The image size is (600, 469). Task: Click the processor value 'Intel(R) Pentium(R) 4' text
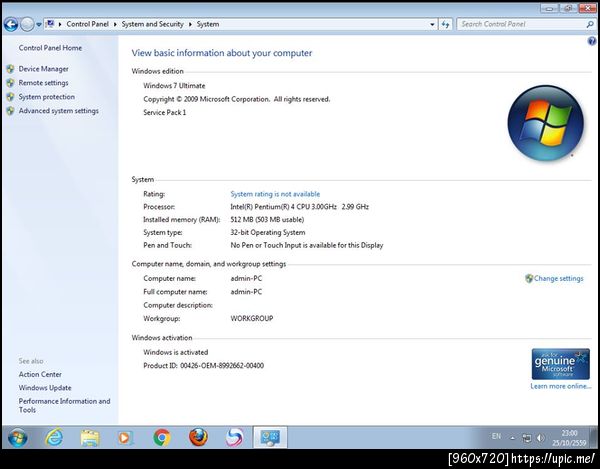point(300,207)
